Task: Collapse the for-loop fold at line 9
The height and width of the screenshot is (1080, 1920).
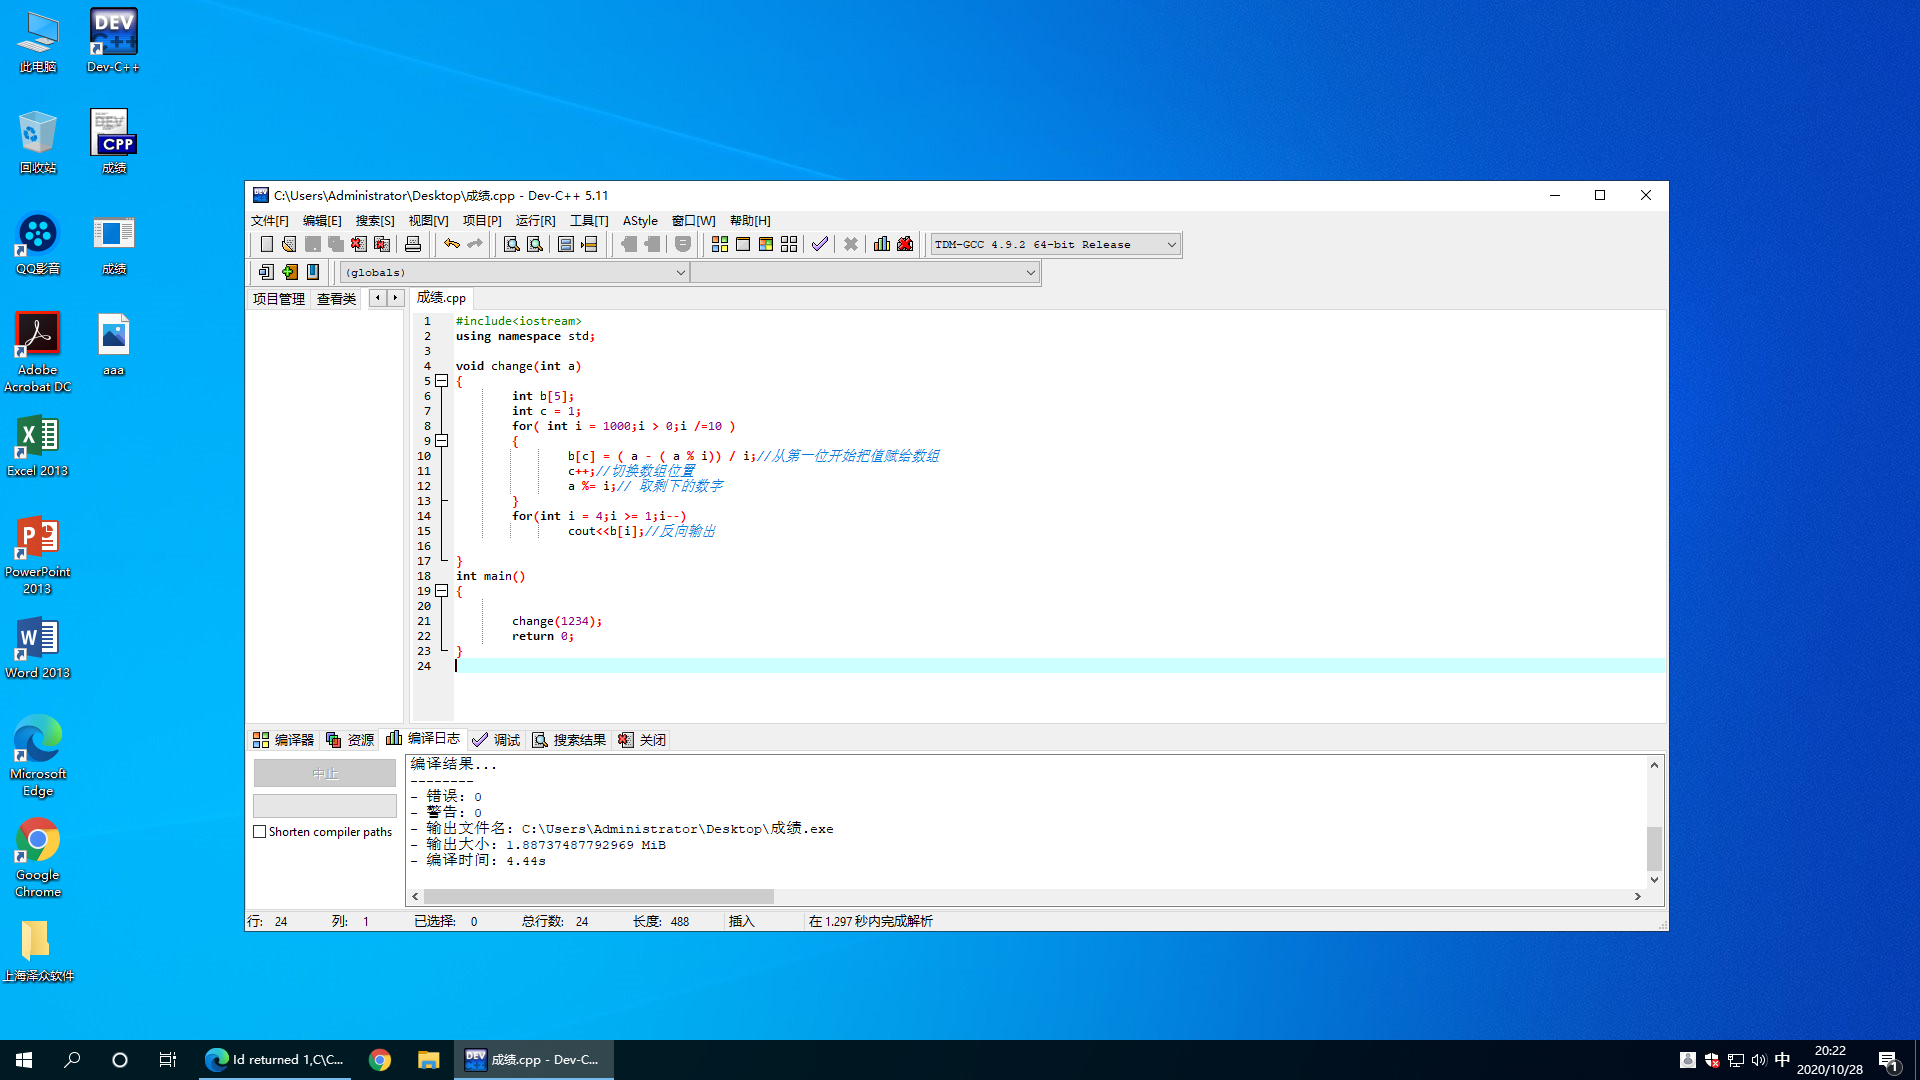Action: pos(441,441)
